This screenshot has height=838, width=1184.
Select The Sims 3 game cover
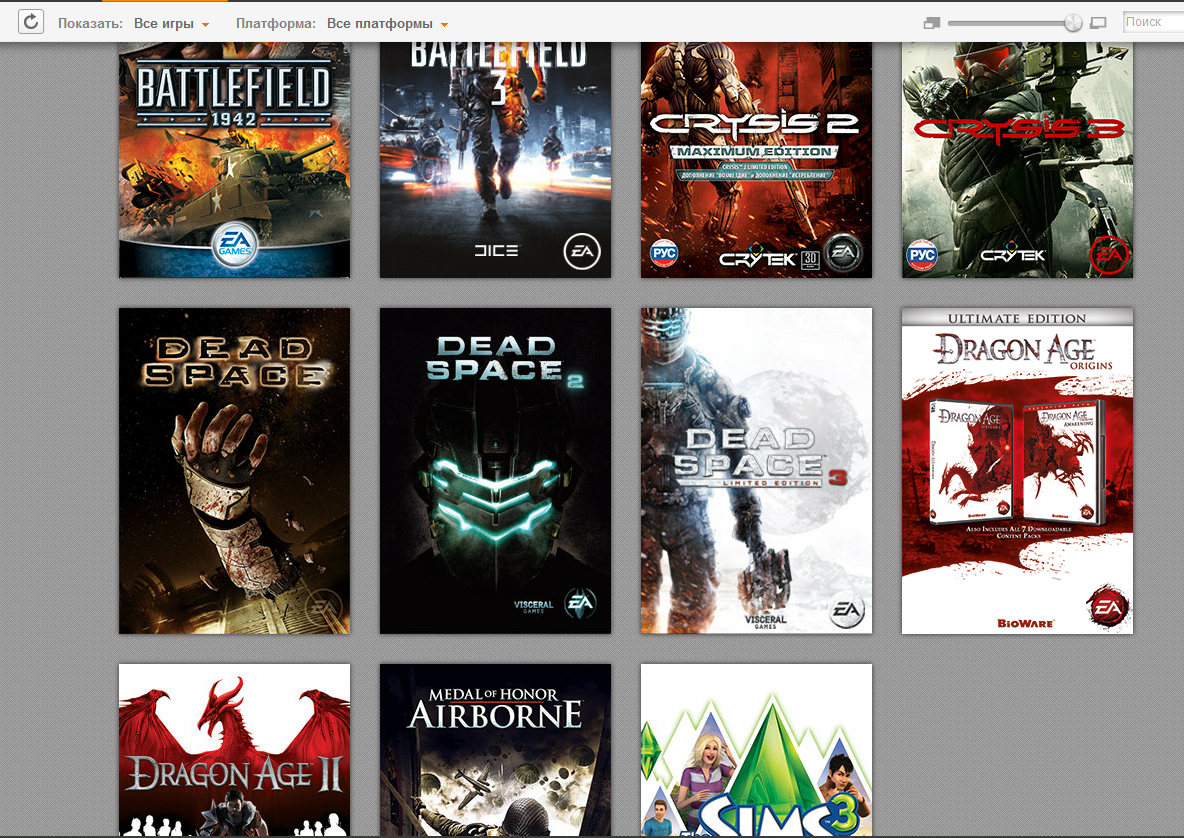coord(756,750)
